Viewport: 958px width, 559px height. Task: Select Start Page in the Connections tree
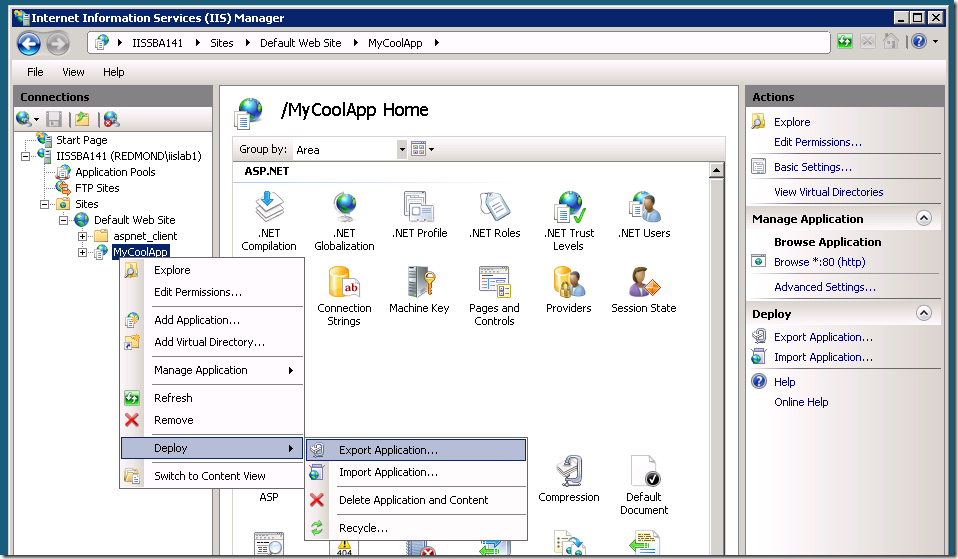[x=81, y=140]
